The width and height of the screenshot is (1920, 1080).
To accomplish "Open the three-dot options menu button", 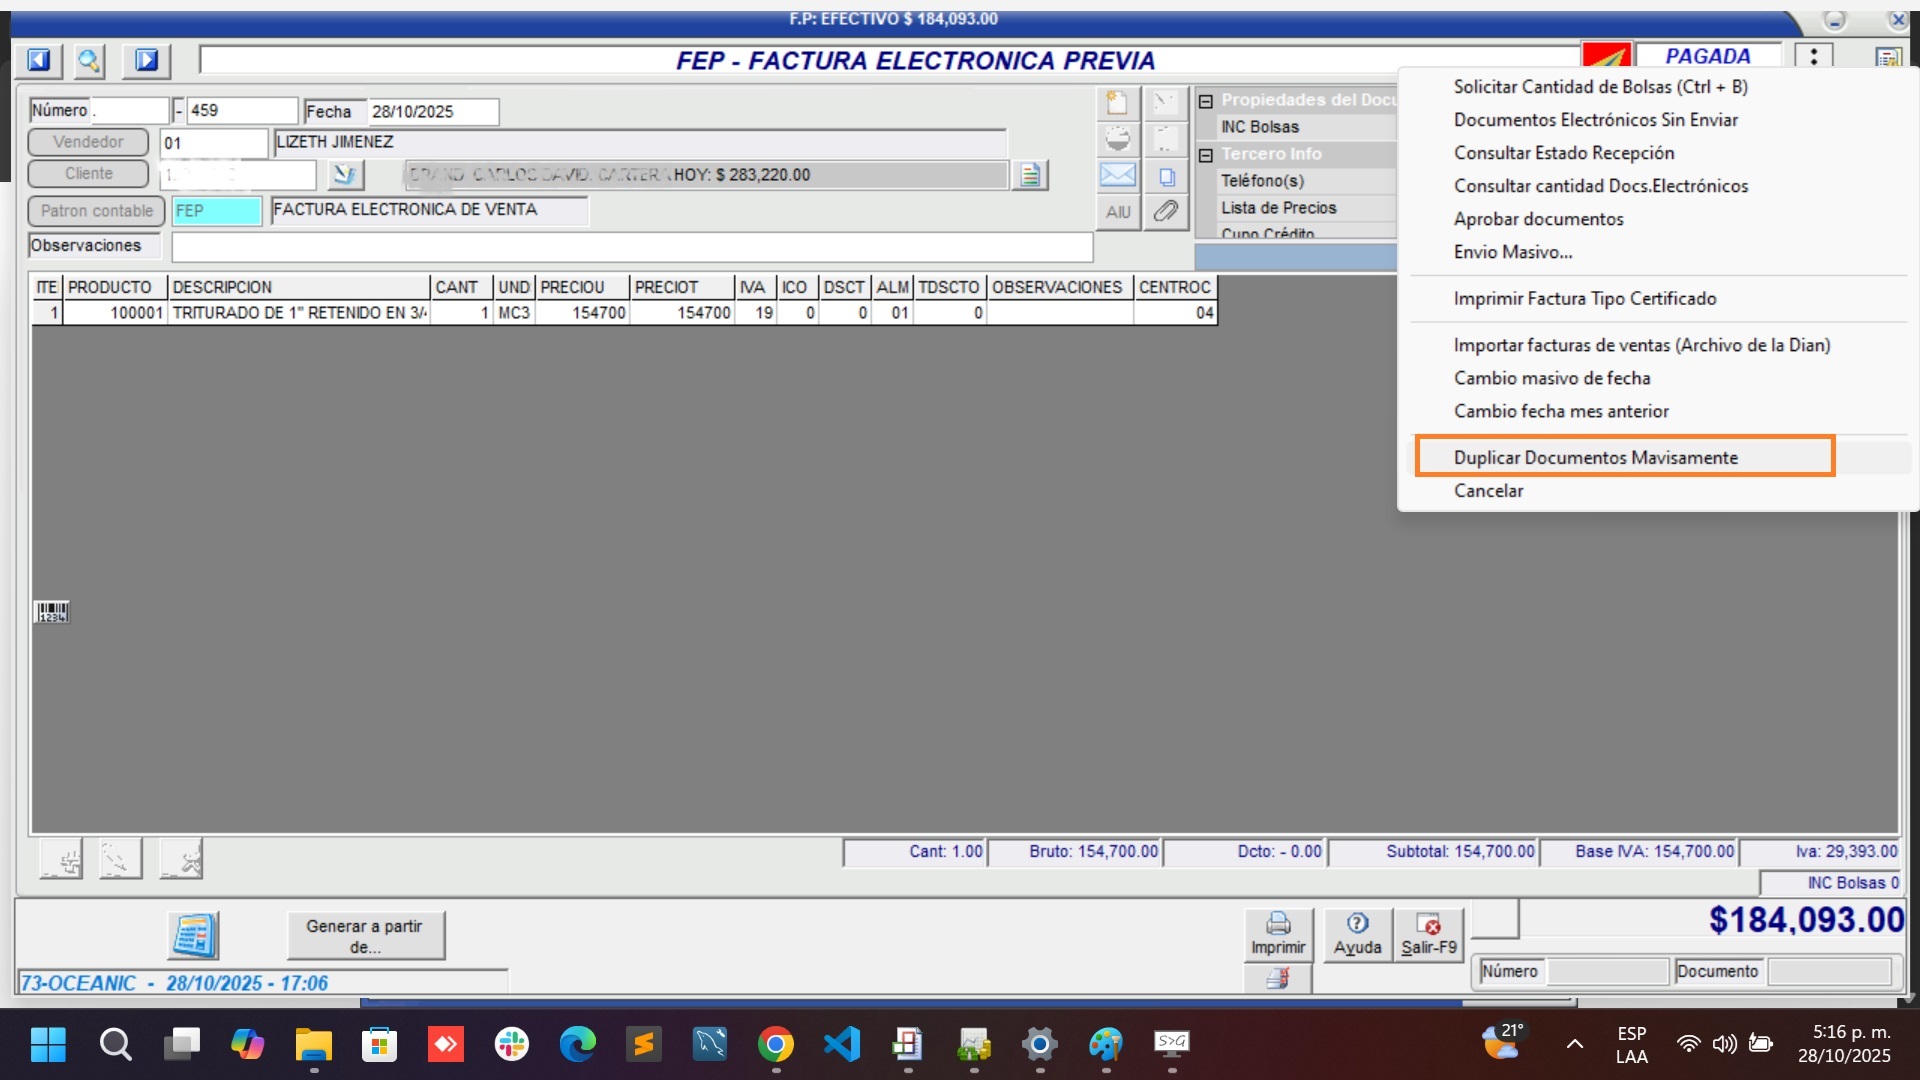I will (x=1813, y=57).
